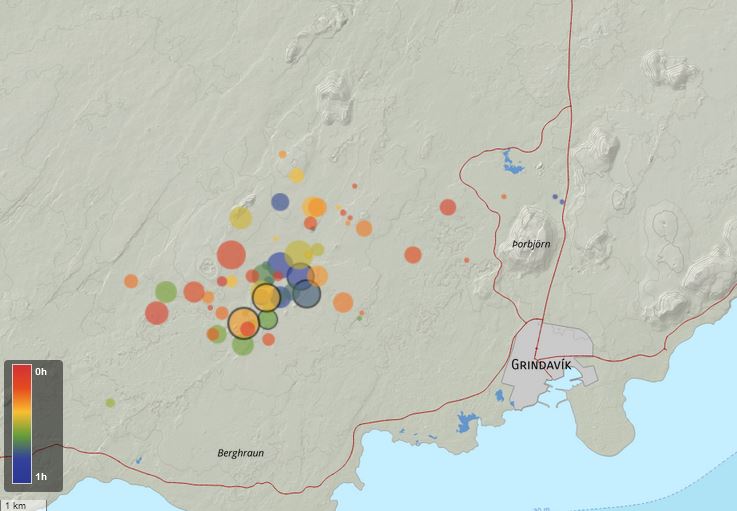Click the northernmost small orange quake dot
The image size is (737, 511).
(282, 154)
